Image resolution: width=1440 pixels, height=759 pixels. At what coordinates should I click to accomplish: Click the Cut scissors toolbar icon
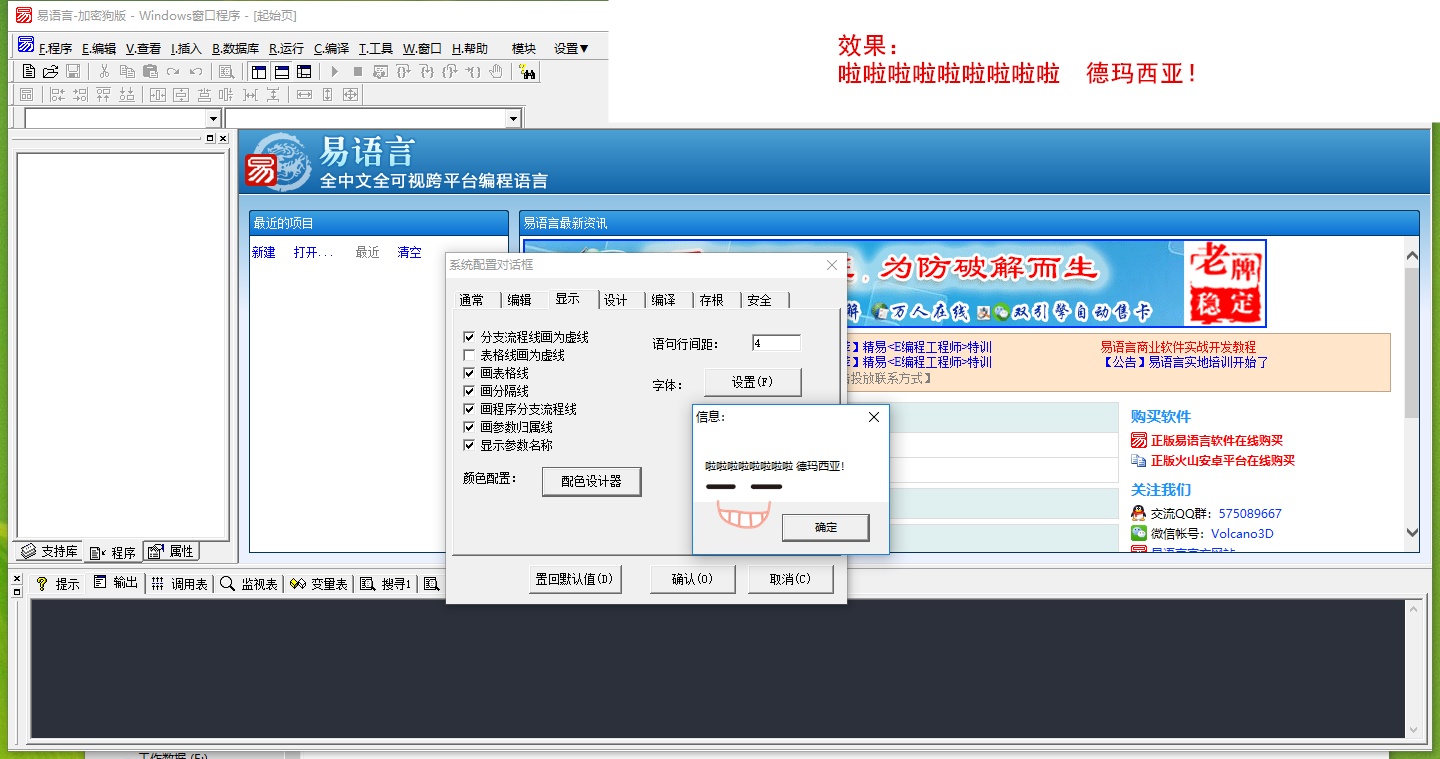104,72
